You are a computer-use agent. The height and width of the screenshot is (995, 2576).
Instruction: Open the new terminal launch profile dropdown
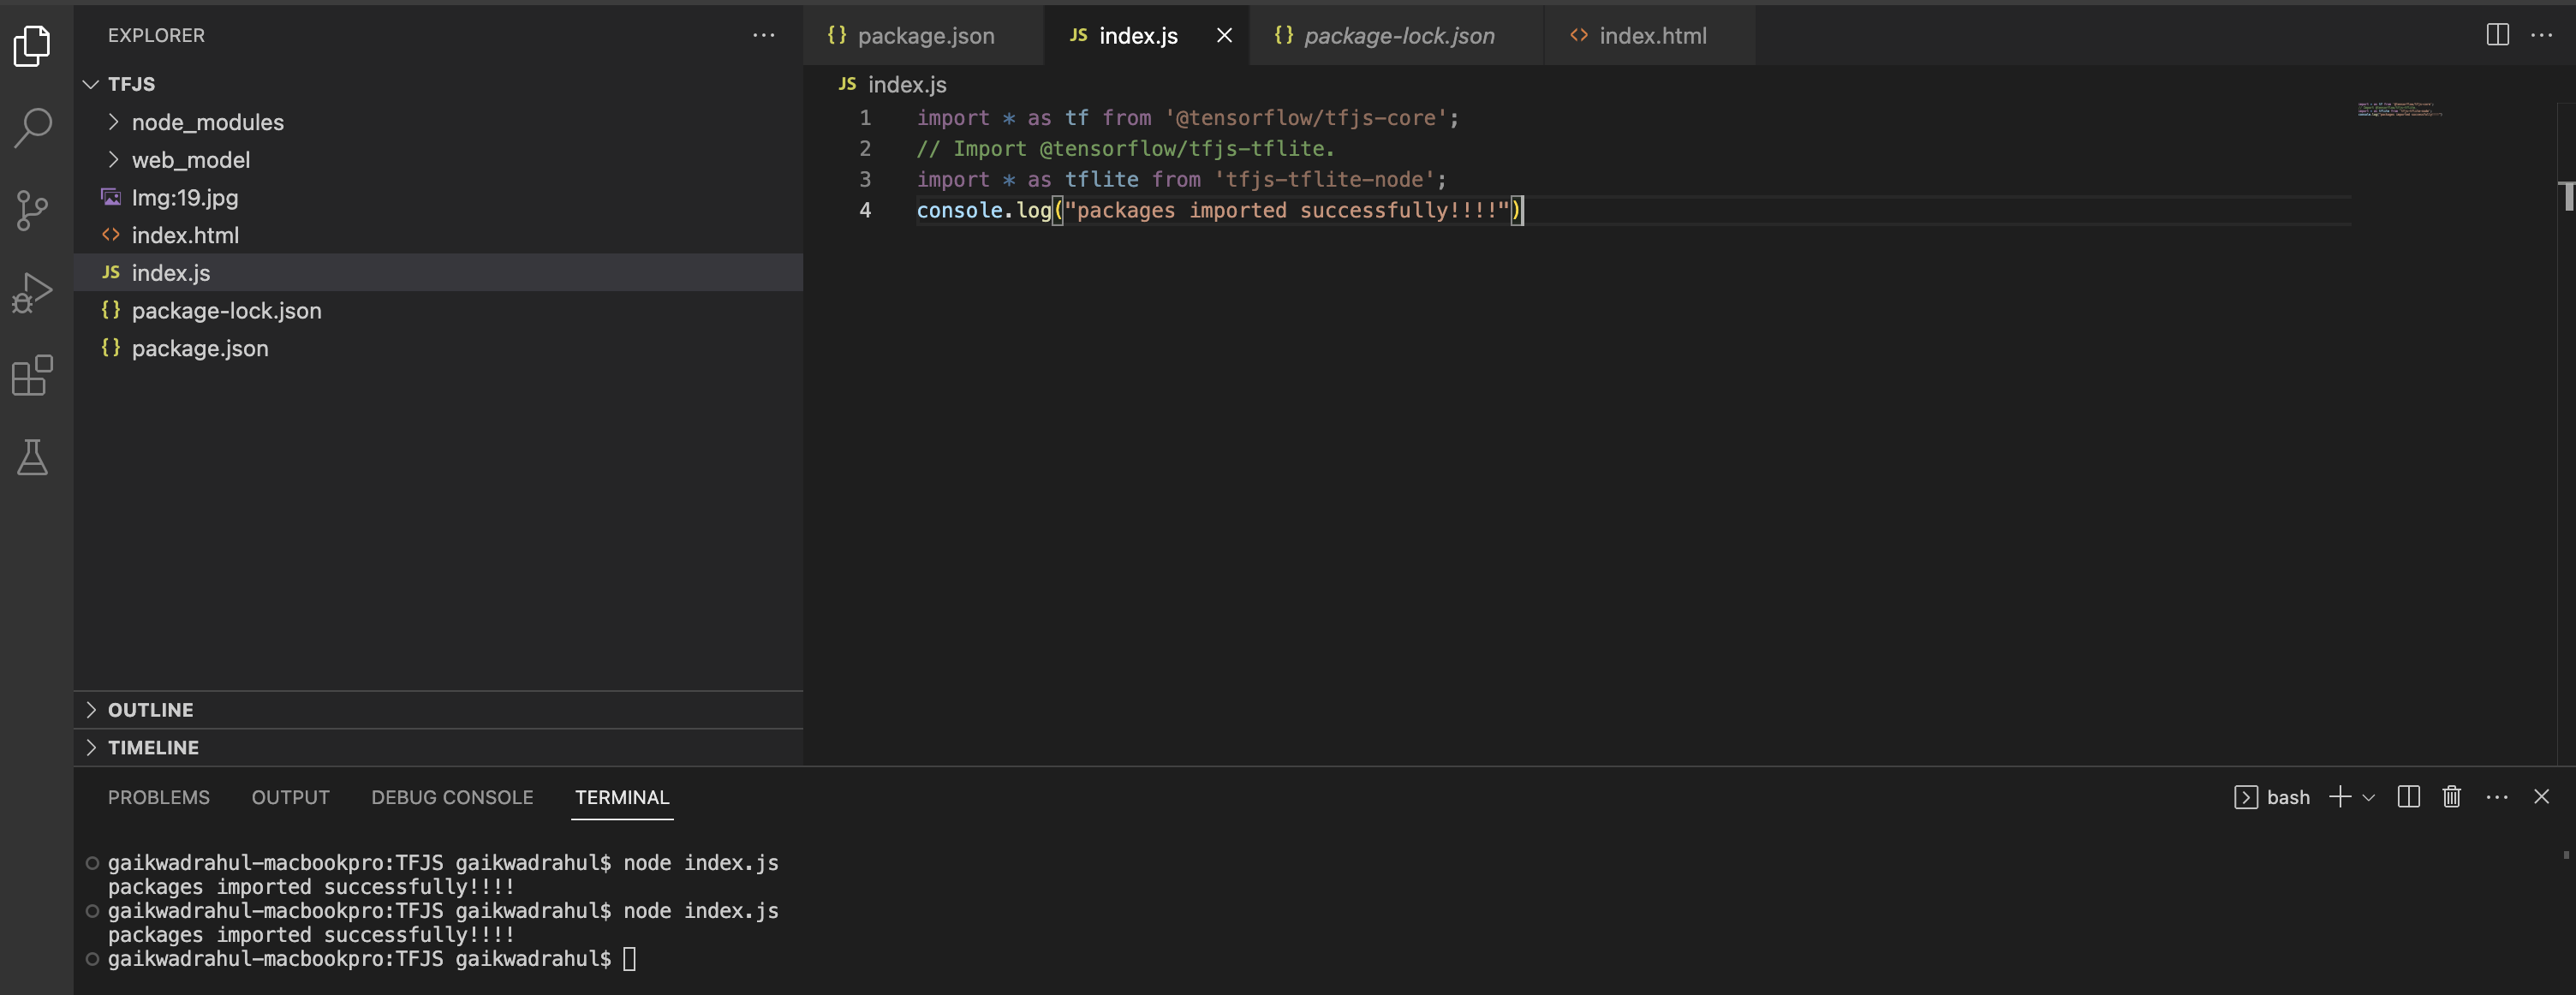pos(2368,798)
